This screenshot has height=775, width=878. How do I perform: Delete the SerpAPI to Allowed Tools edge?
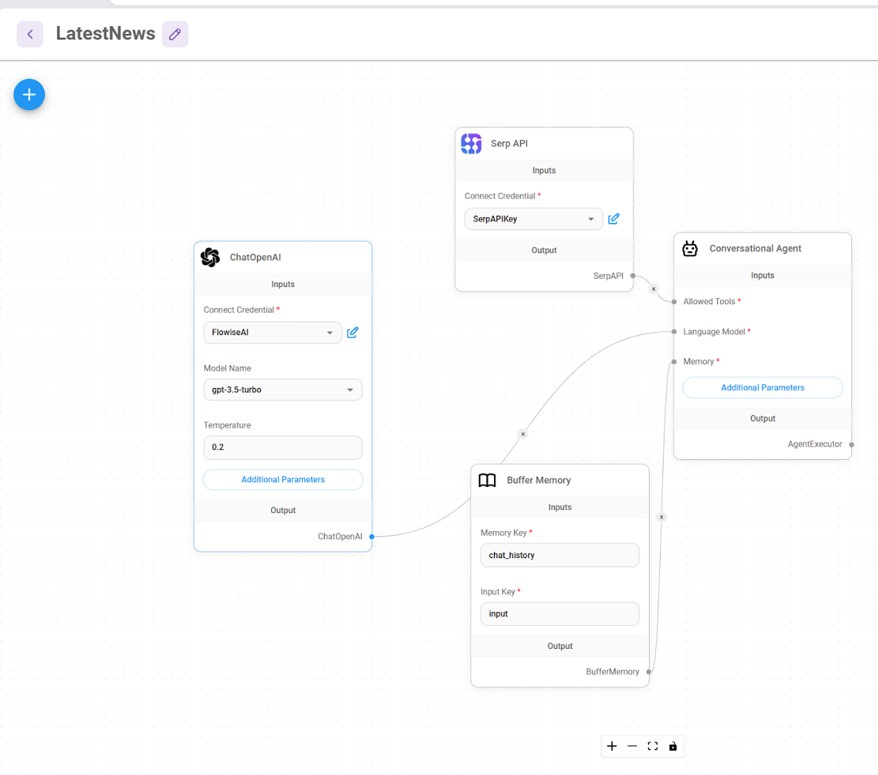(x=653, y=289)
